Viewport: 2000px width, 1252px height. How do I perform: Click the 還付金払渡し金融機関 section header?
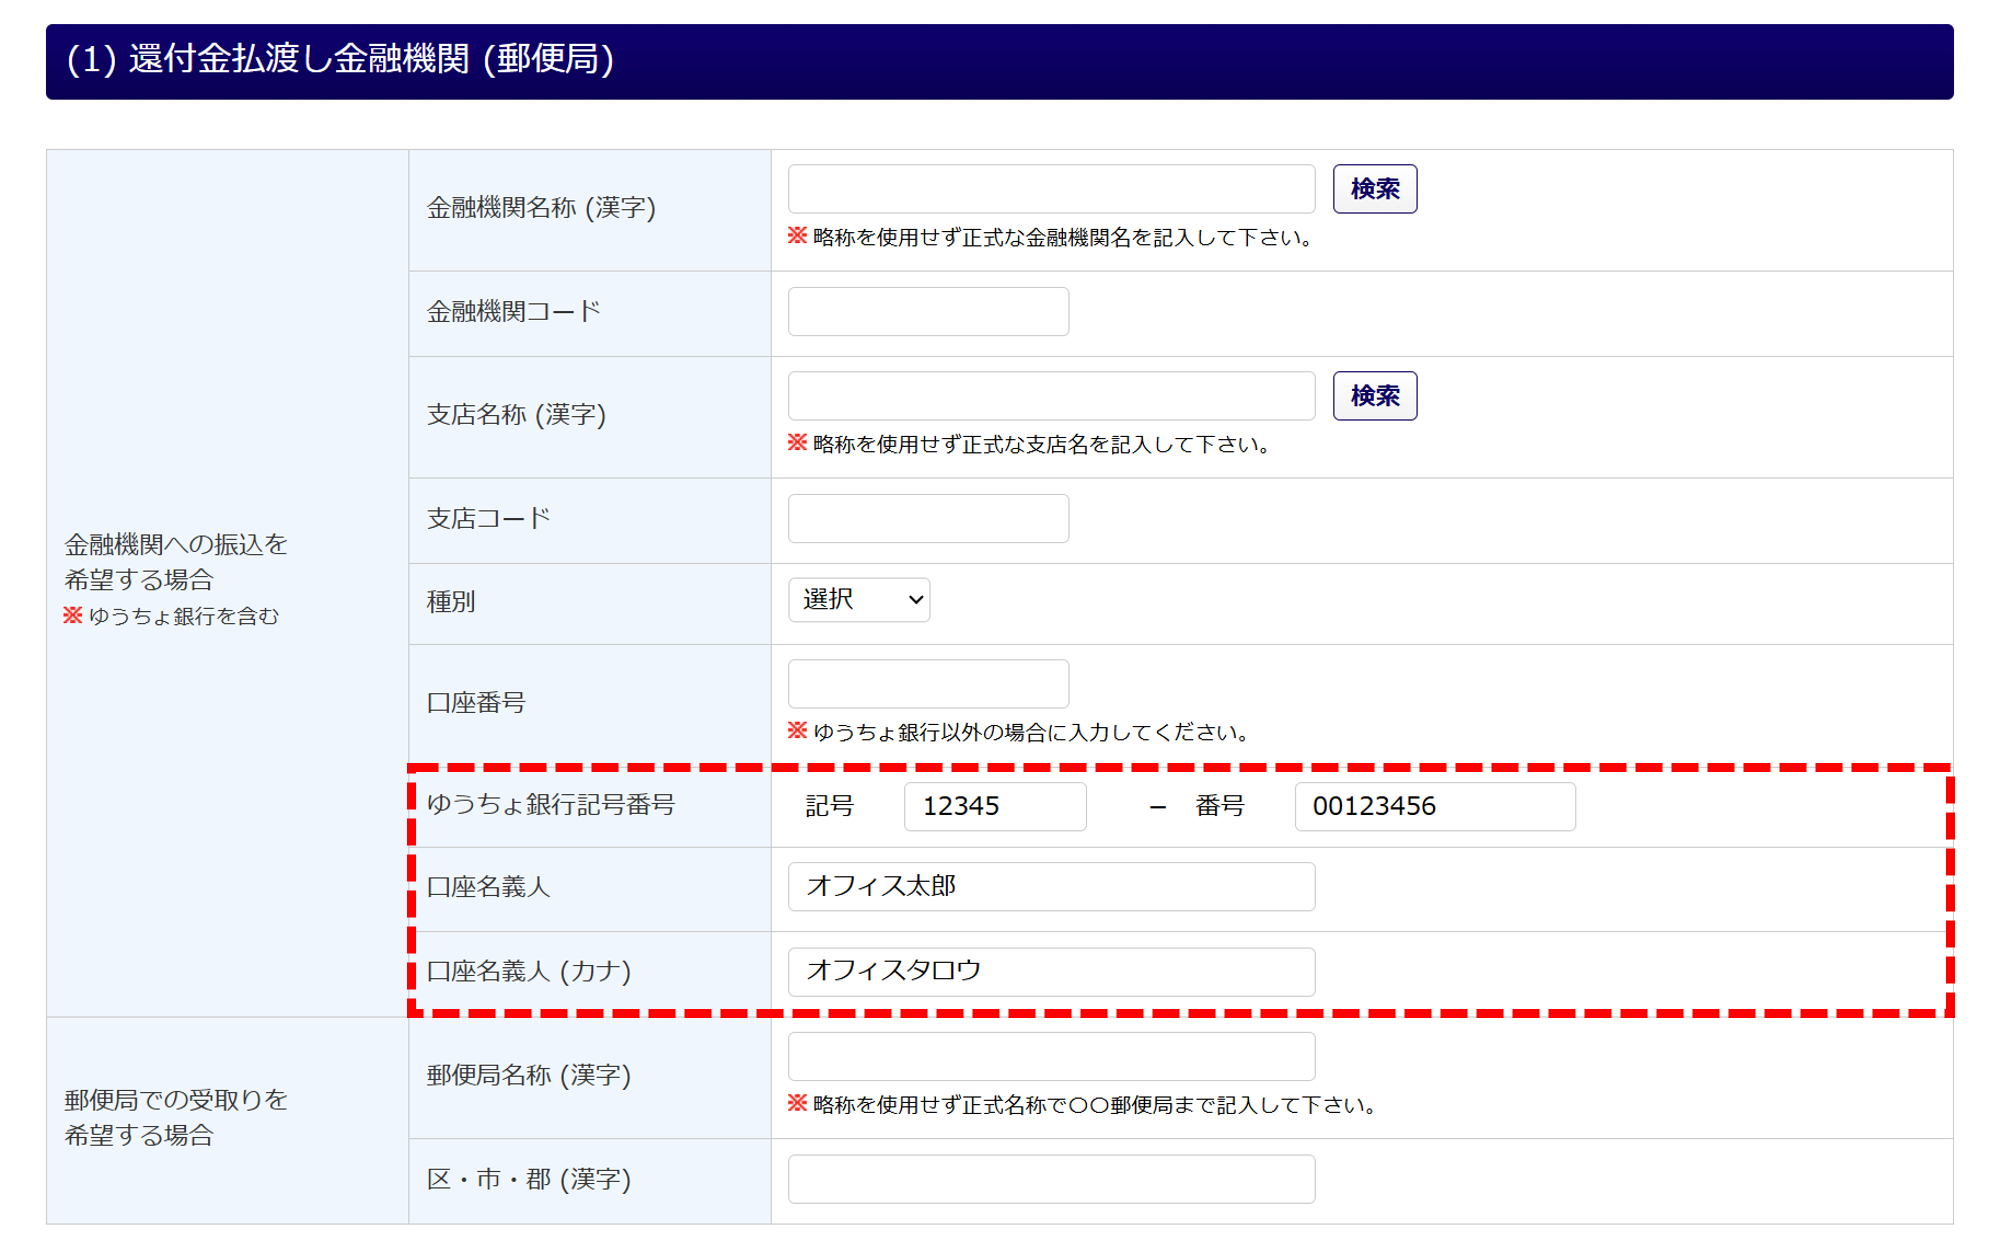999,61
